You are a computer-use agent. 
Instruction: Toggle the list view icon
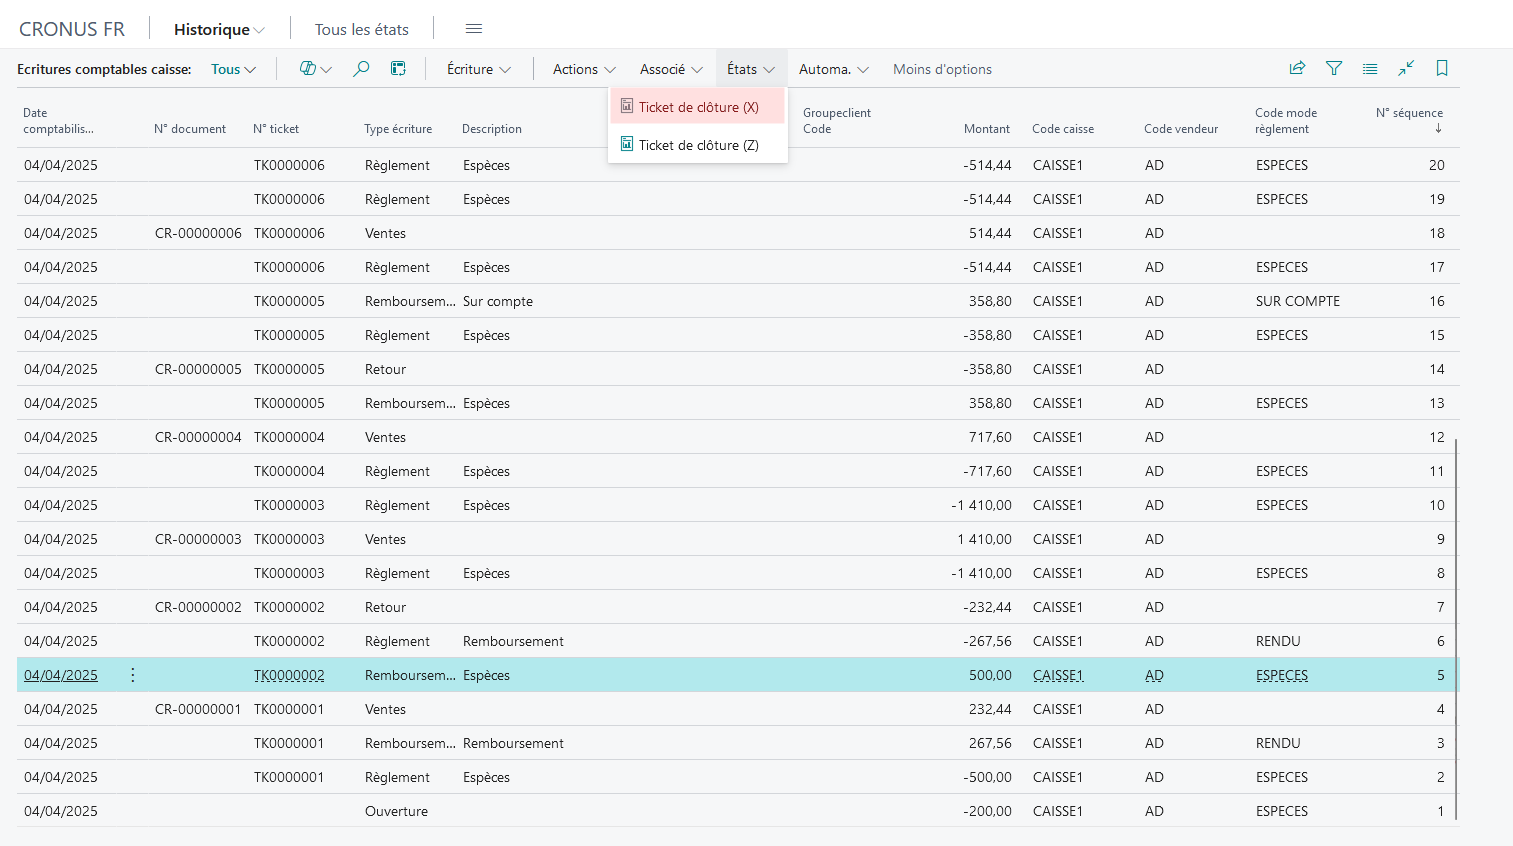coord(1370,68)
